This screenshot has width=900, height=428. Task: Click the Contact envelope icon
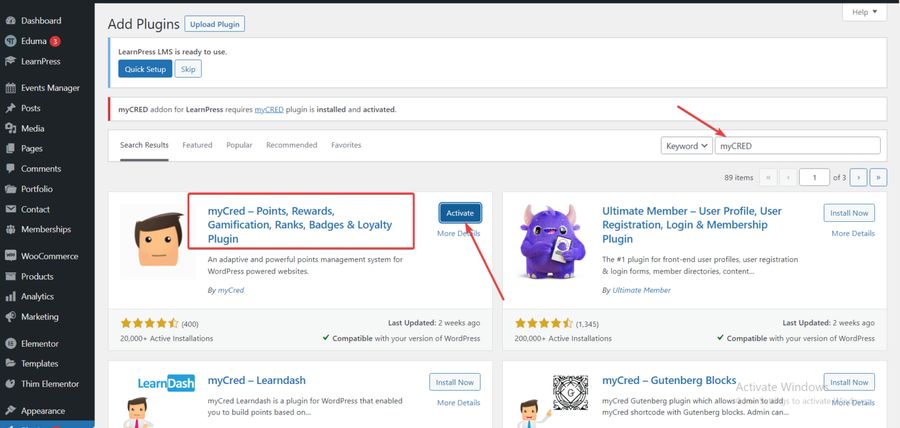point(10,209)
